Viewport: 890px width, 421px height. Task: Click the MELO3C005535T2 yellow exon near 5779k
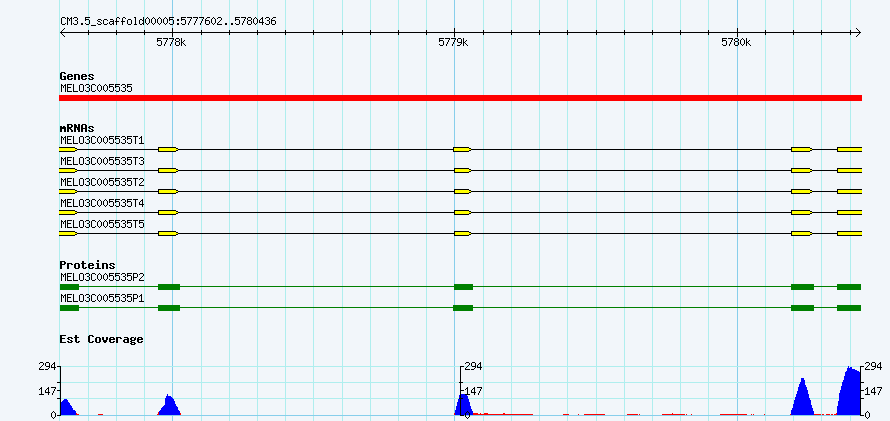[x=462, y=191]
